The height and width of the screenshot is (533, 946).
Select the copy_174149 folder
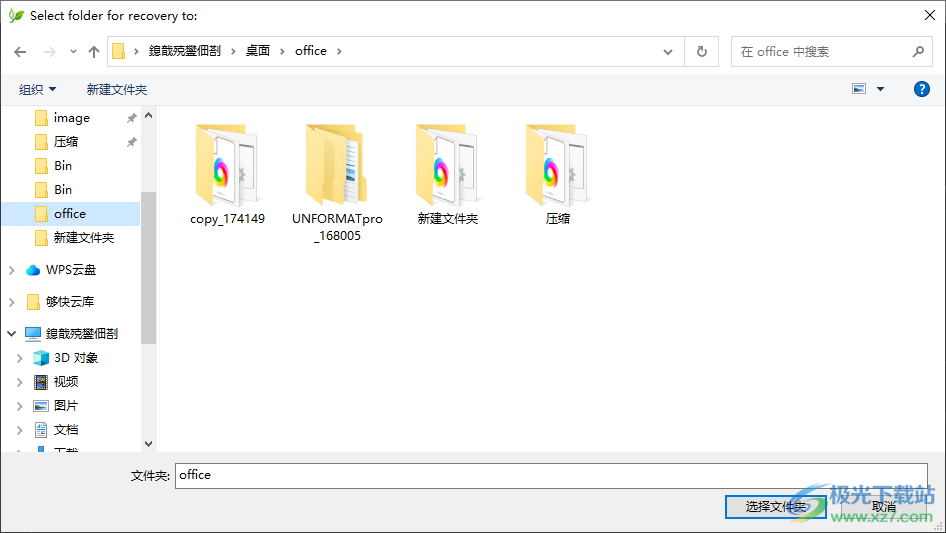[227, 175]
